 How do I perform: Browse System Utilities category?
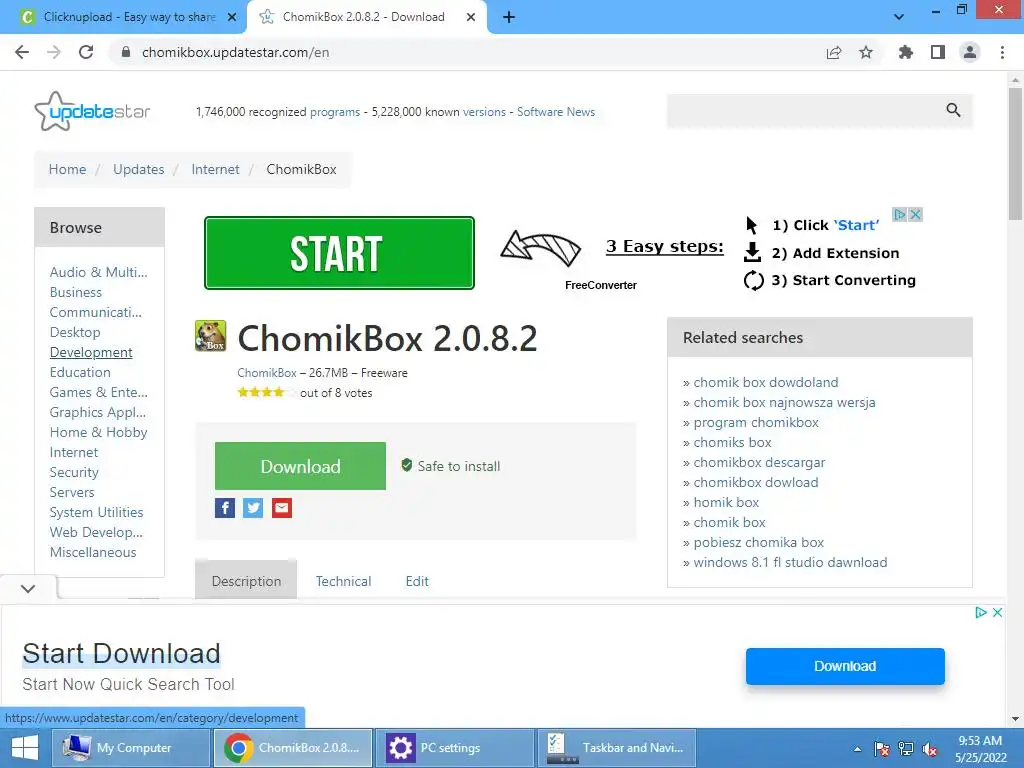tap(97, 512)
